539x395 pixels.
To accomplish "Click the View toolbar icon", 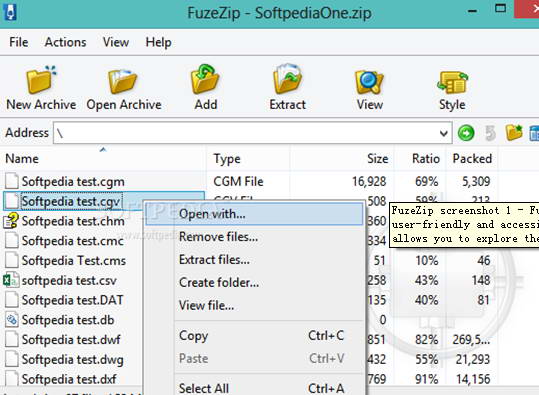I will pyautogui.click(x=369, y=81).
